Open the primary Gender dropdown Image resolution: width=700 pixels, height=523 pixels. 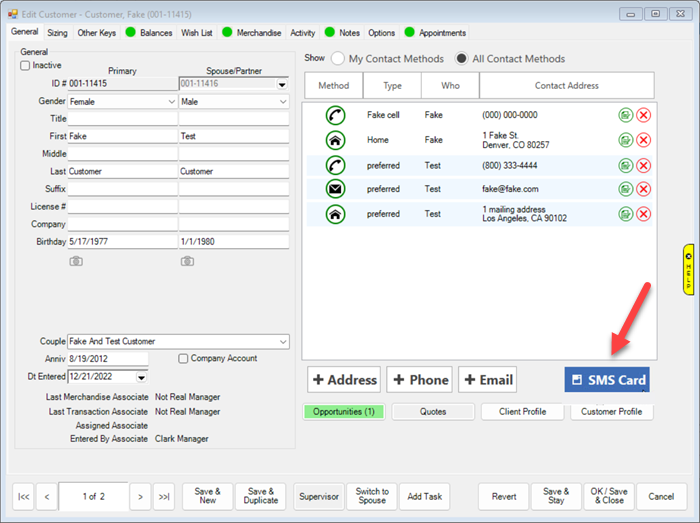coord(172,102)
